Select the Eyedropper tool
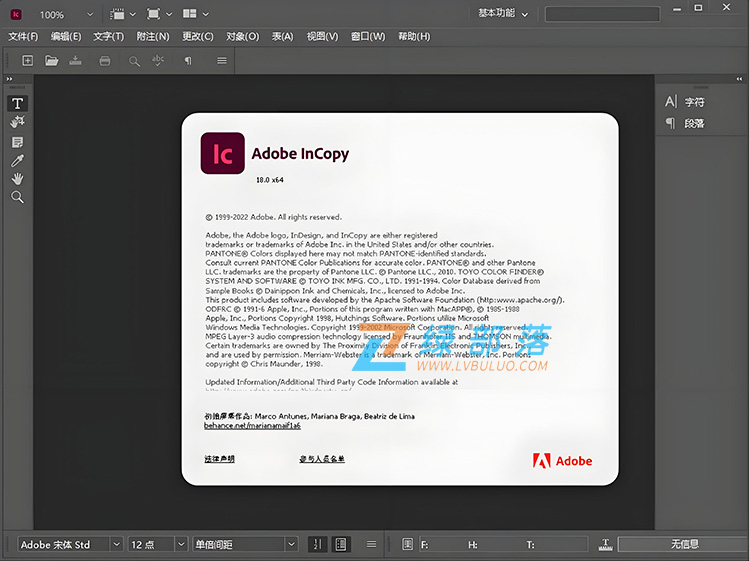Image resolution: width=750 pixels, height=561 pixels. tap(17, 160)
